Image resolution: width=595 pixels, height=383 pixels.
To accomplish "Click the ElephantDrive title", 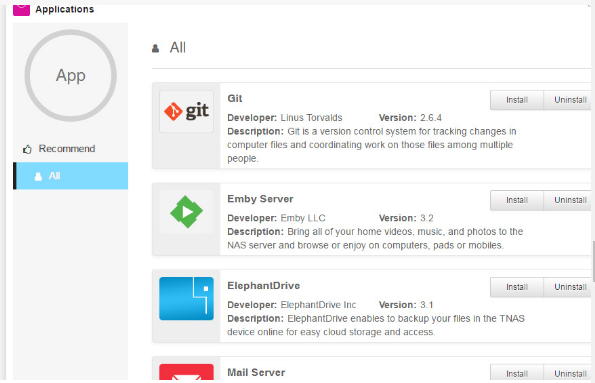I will click(x=264, y=285).
